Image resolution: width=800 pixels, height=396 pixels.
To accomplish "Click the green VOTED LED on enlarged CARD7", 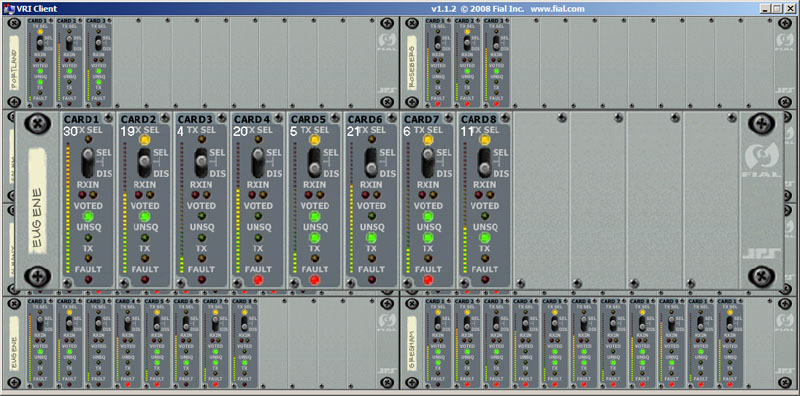I will tap(428, 216).
